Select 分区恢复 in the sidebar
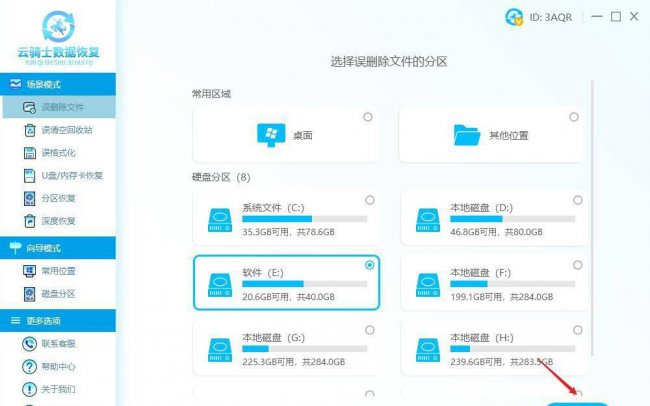The width and height of the screenshot is (650, 406). coord(58,198)
